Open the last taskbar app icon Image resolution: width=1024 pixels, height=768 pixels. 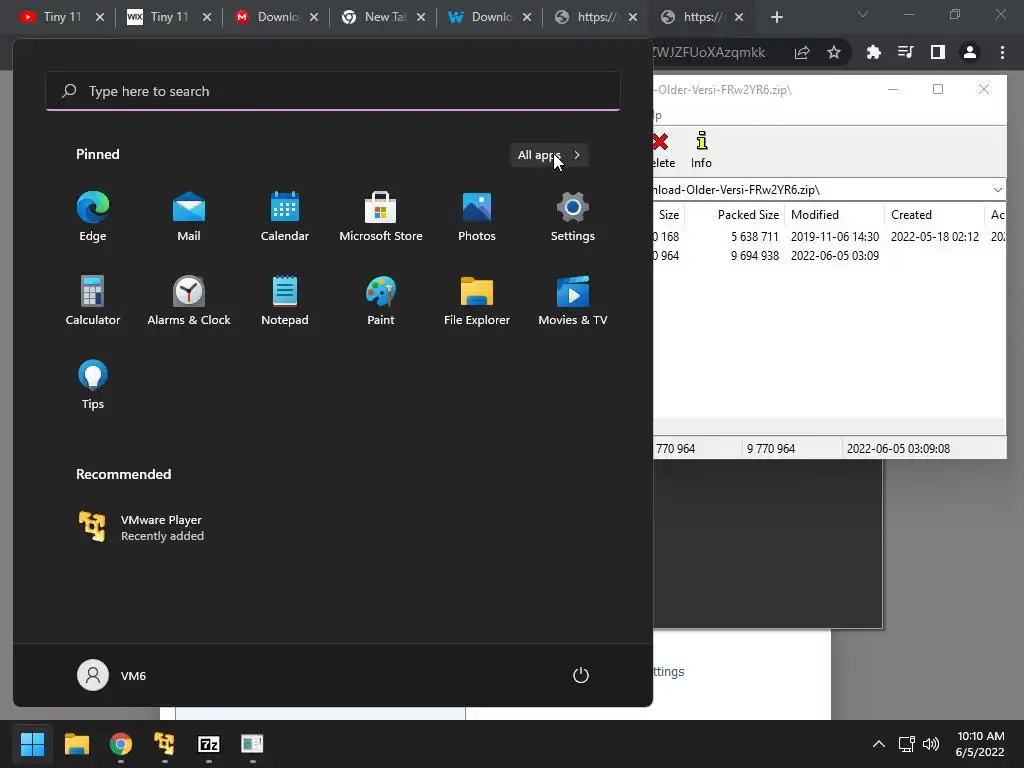(252, 744)
